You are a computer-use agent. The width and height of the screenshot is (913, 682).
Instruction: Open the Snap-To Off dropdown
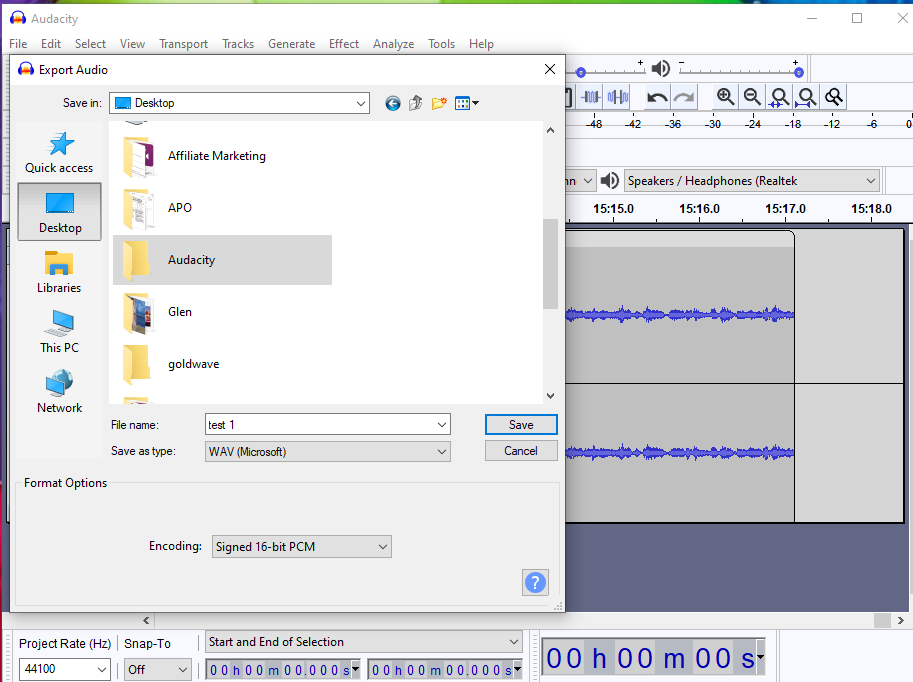coord(157,670)
